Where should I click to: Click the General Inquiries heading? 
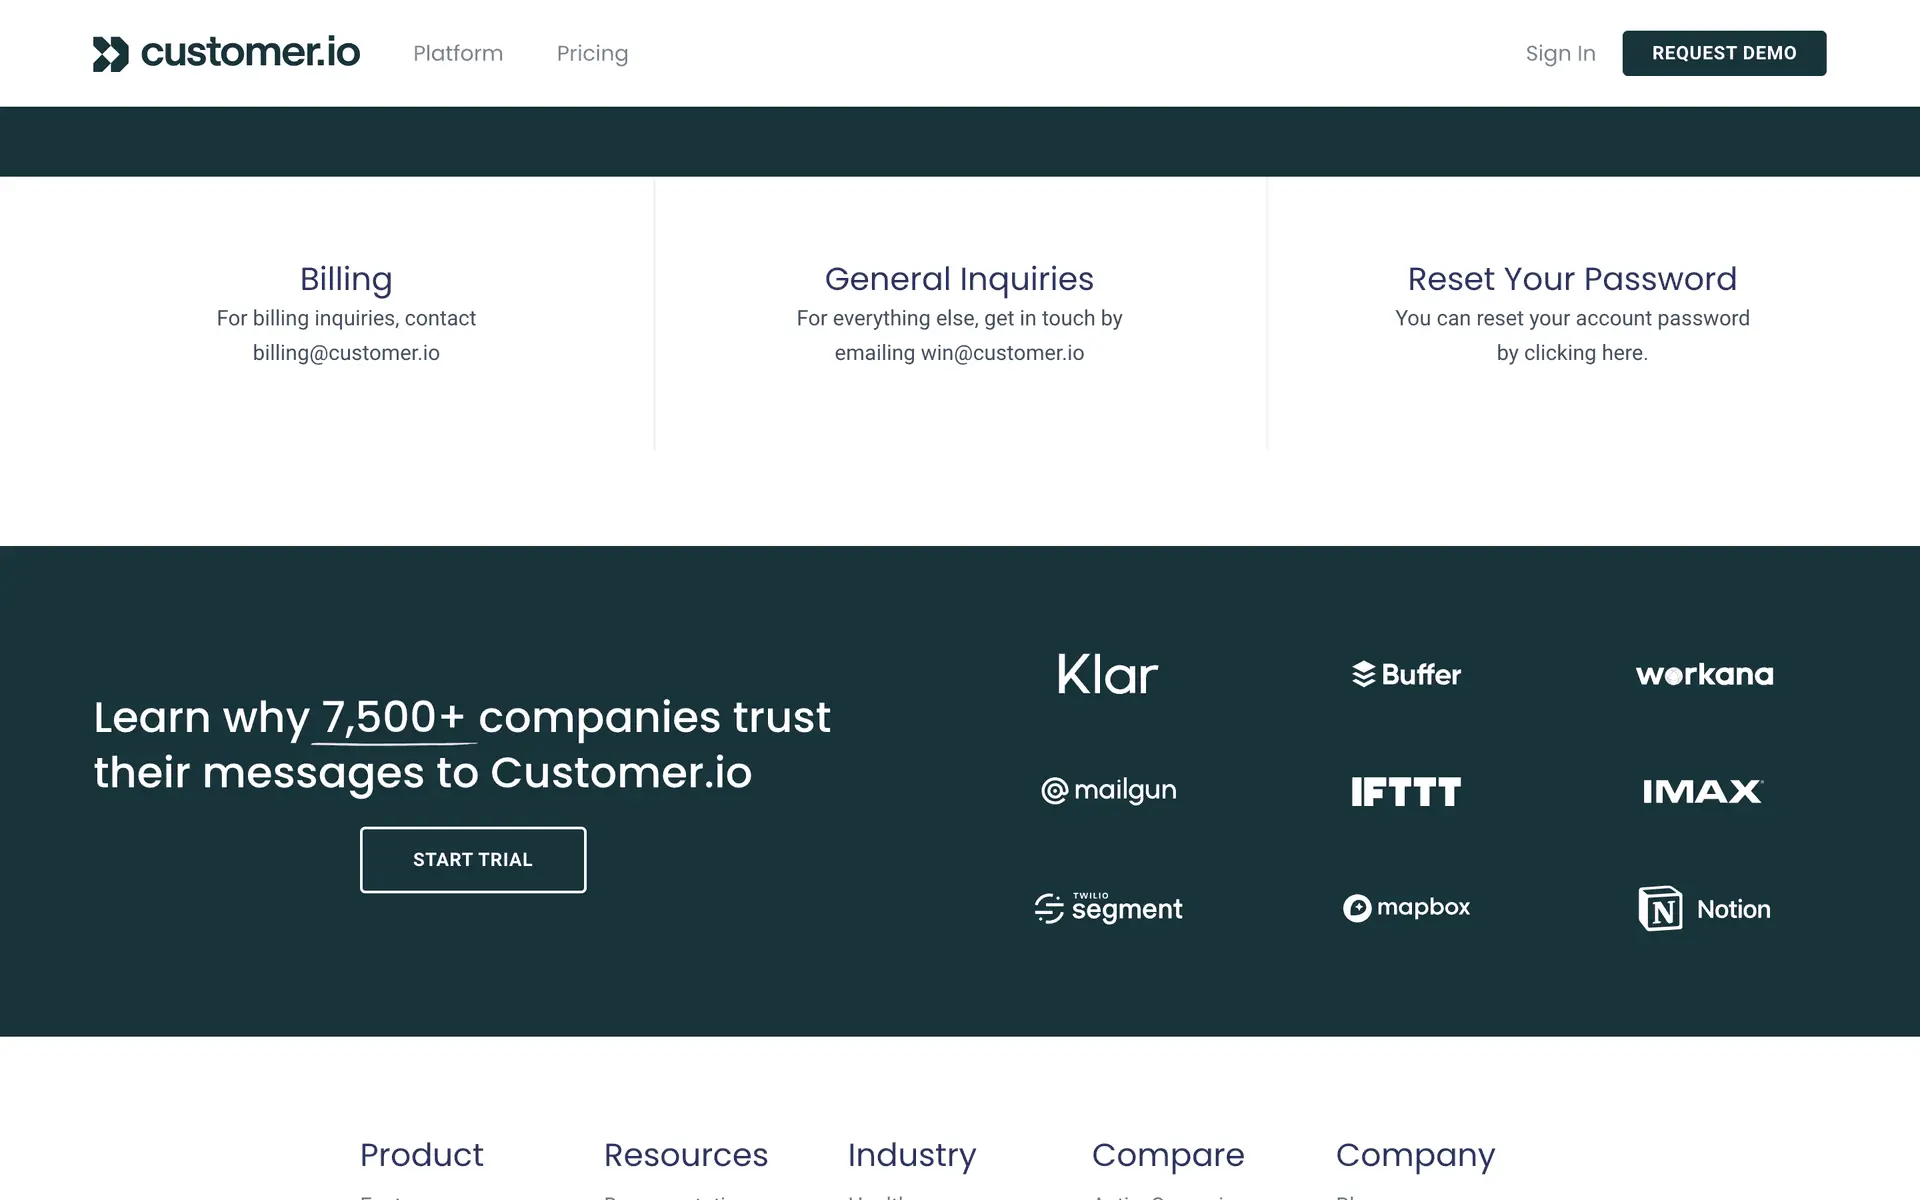959,279
